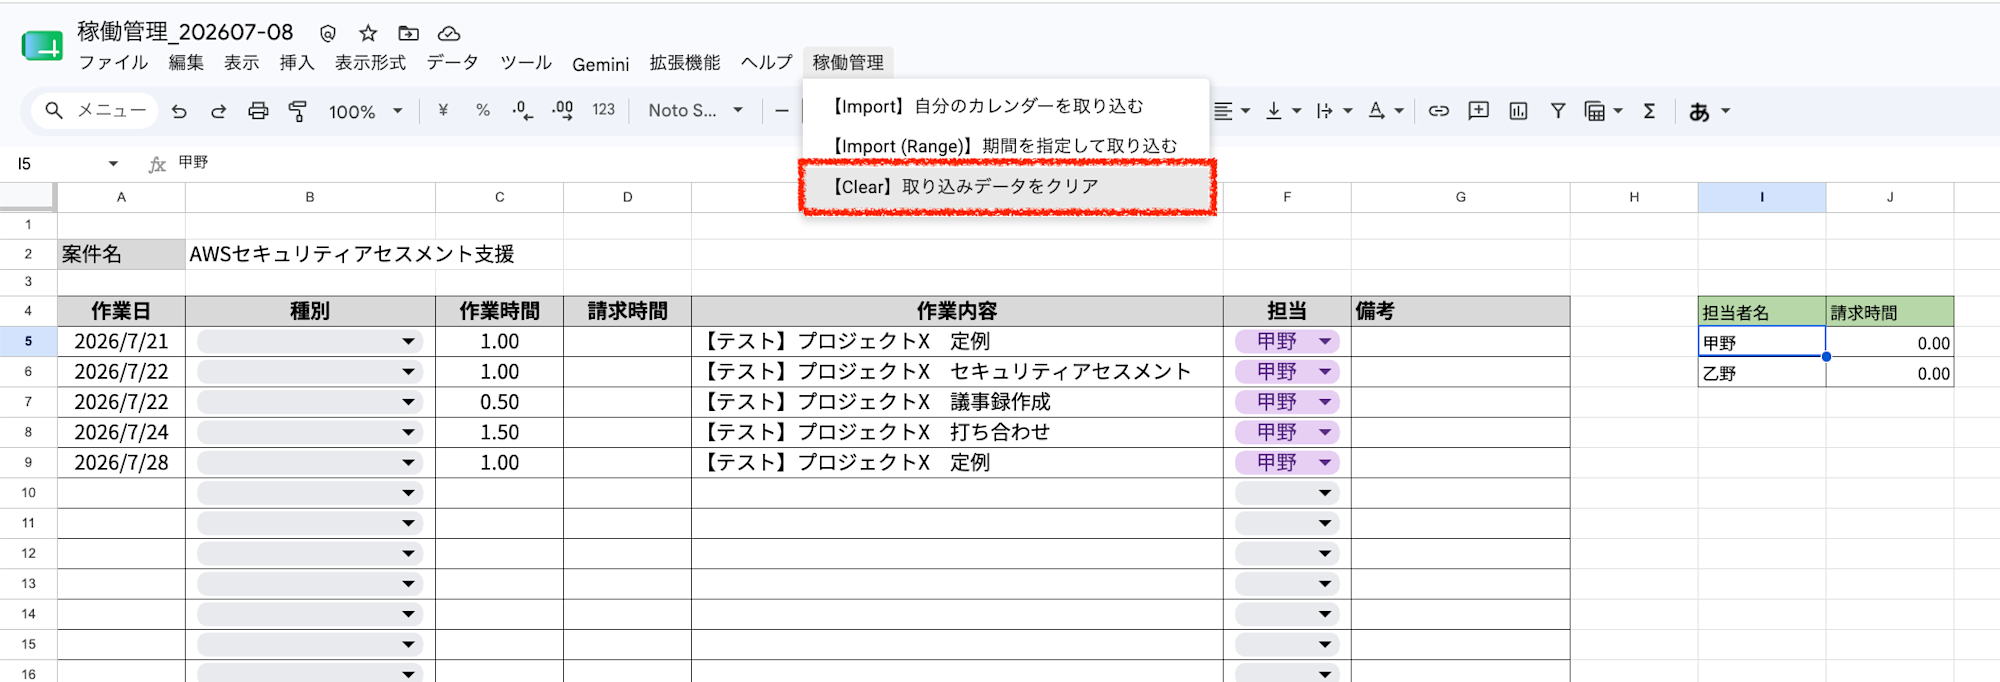Select column A header

121,197
